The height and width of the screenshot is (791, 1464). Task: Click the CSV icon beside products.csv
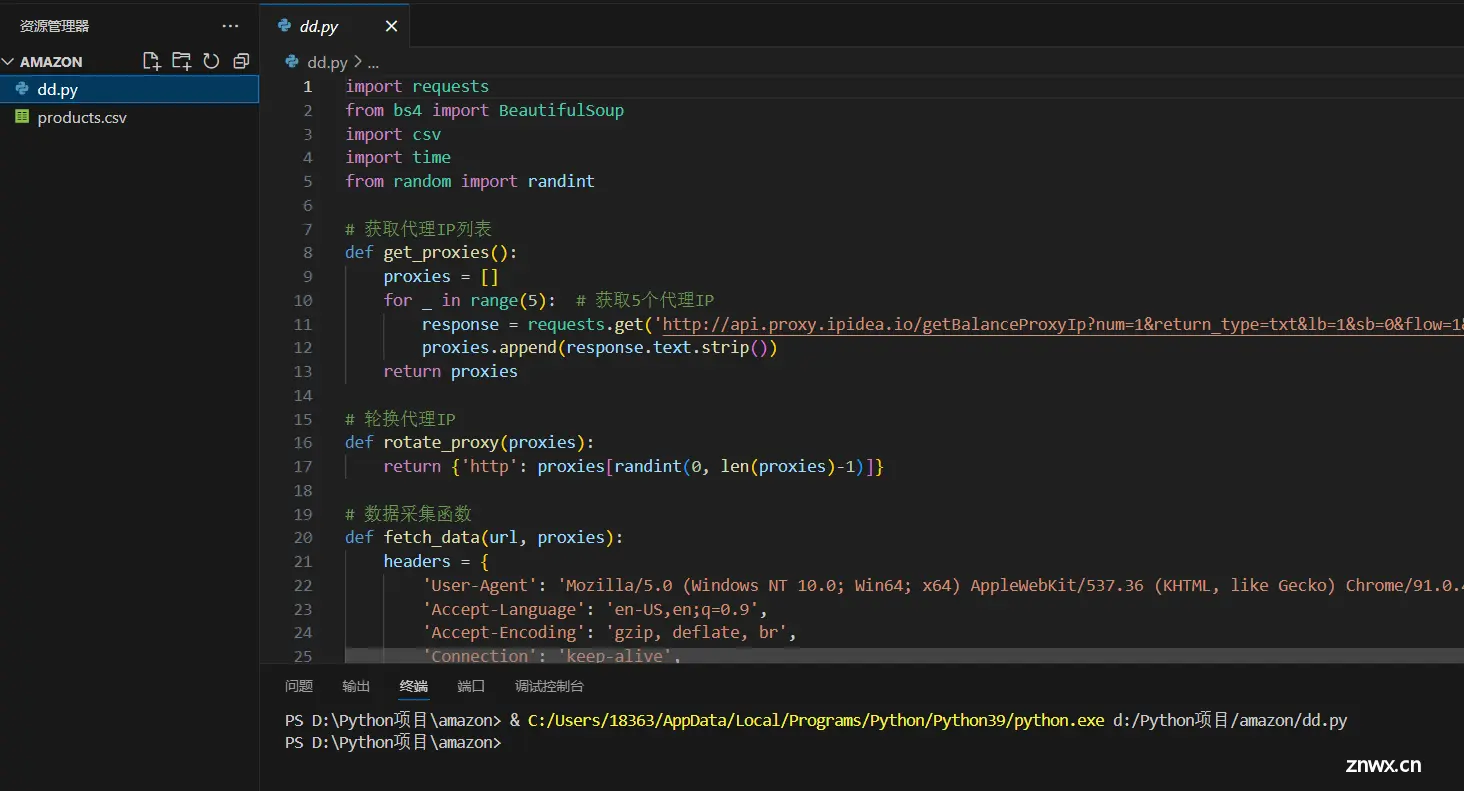coord(22,117)
